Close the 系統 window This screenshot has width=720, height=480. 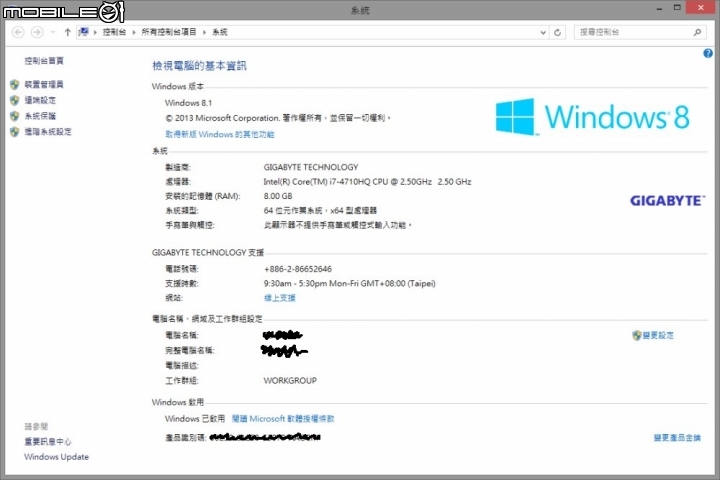point(701,7)
